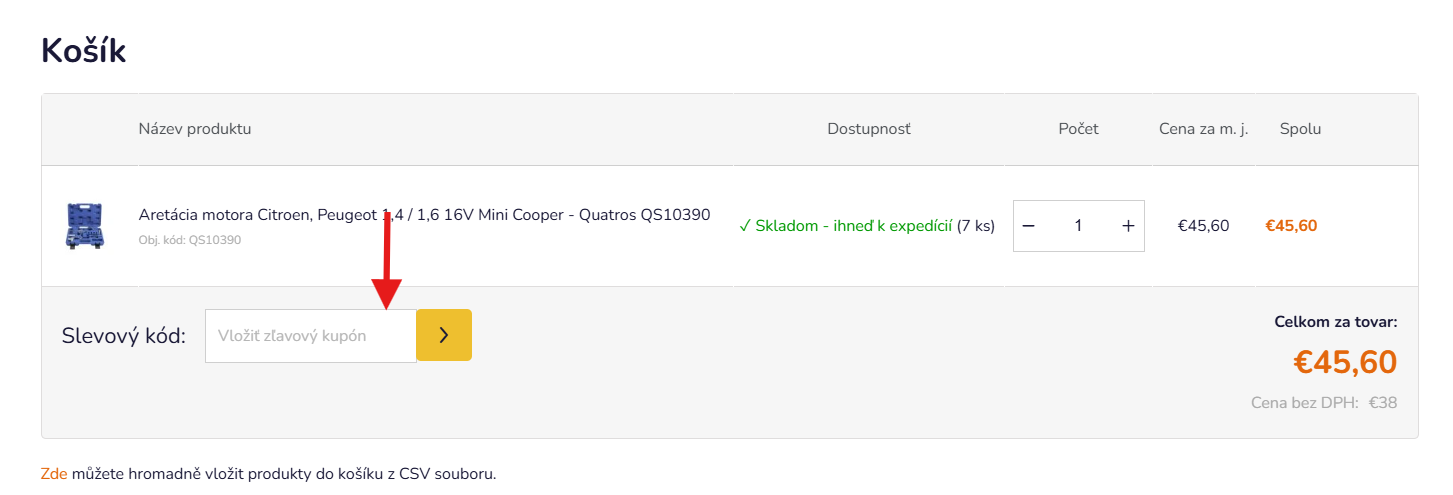This screenshot has width=1453, height=495.
Task: Select the Počet column header
Action: pos(1079,129)
